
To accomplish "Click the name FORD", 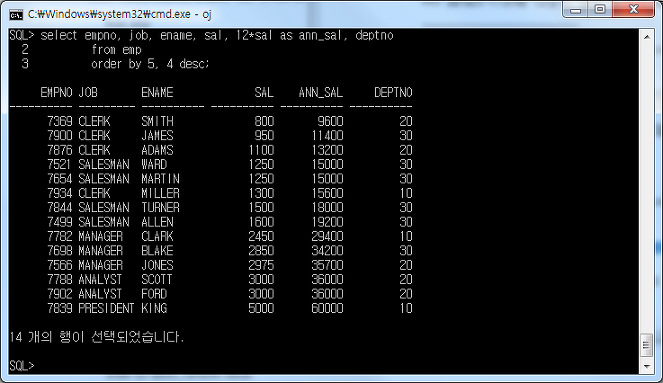I will pos(154,294).
